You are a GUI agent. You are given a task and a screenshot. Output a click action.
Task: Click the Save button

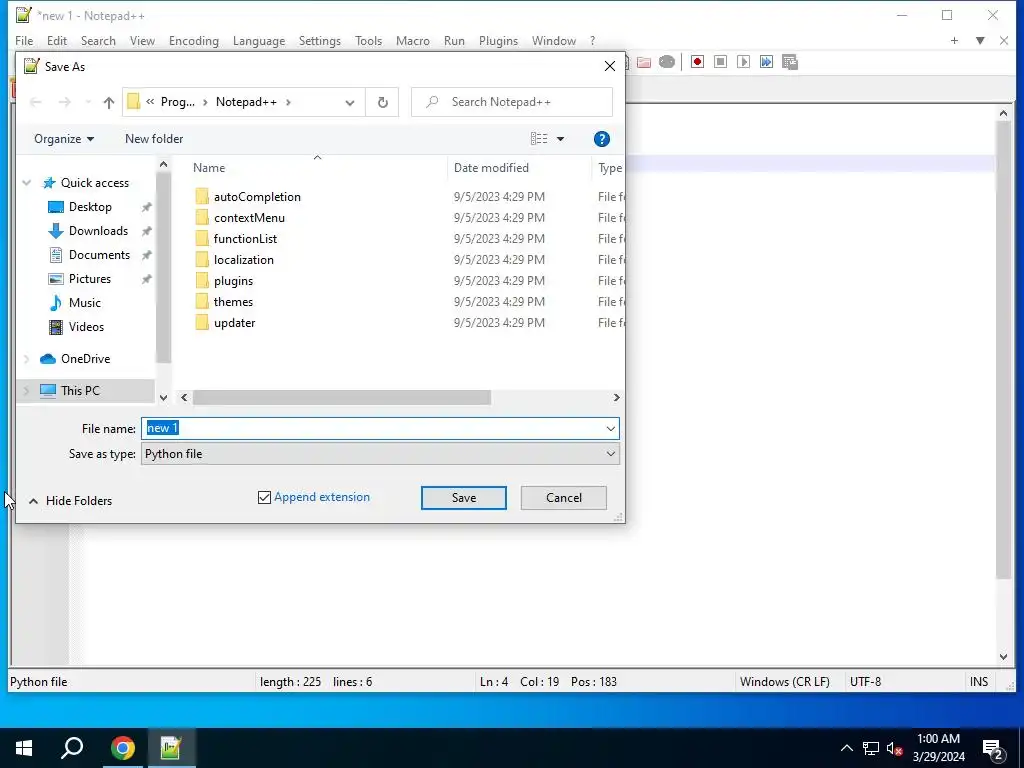click(464, 498)
